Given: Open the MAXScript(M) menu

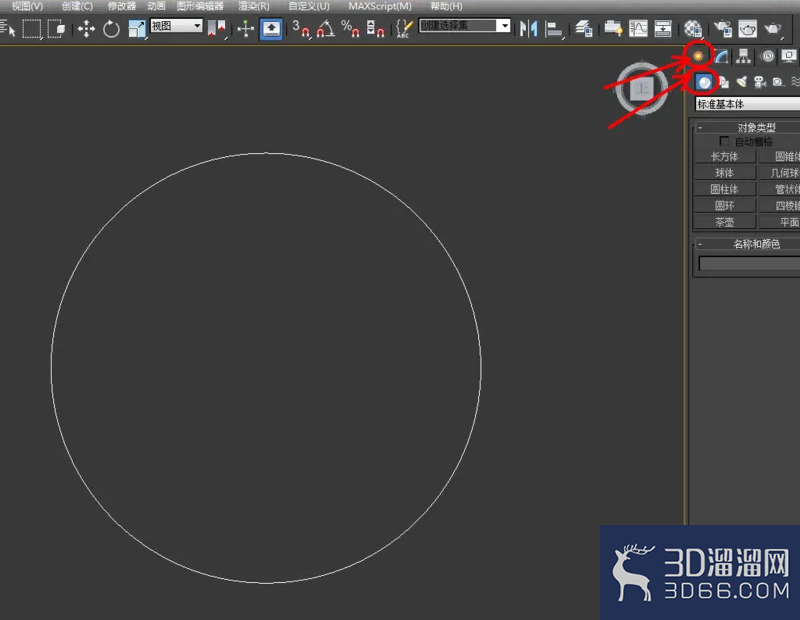Looking at the screenshot, I should (x=380, y=6).
